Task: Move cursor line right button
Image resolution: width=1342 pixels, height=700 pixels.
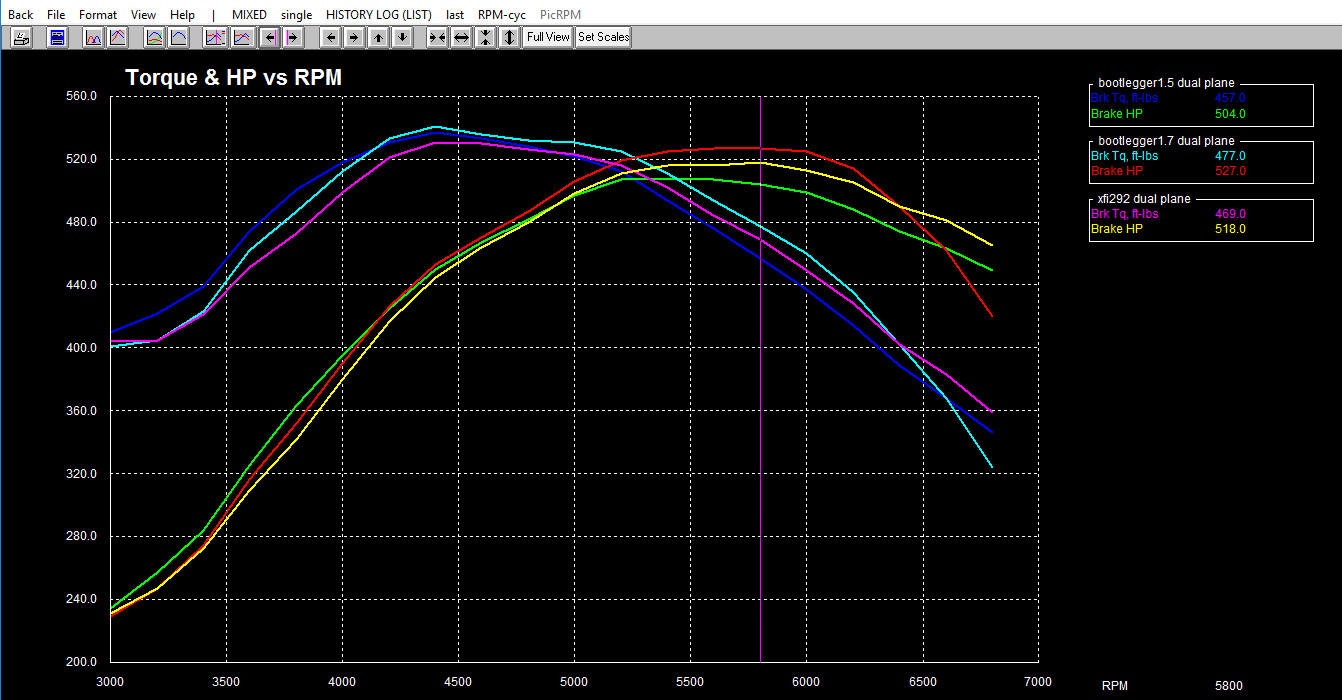Action: [292, 38]
